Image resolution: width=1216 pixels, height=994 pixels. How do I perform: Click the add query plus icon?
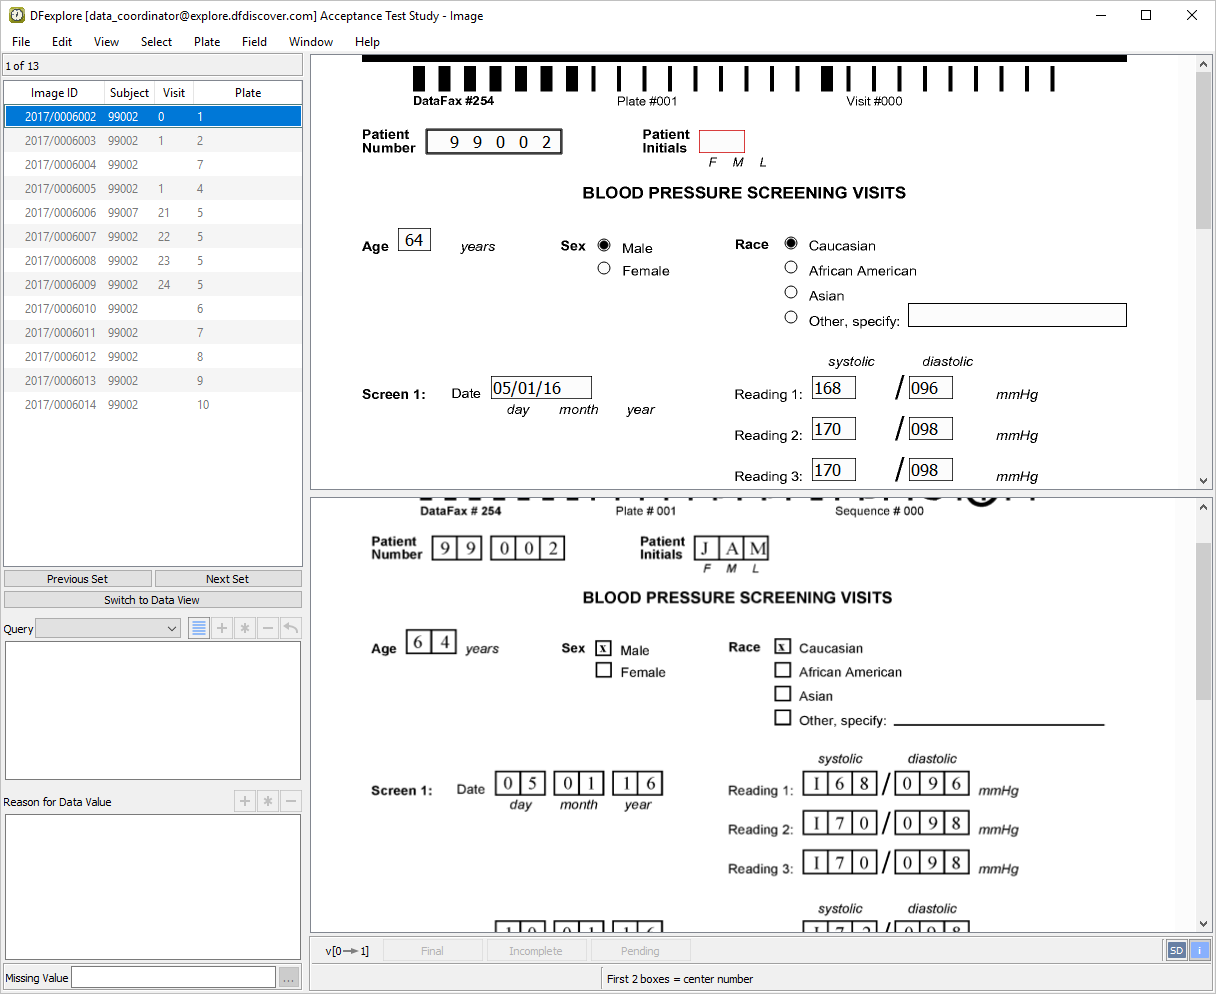tap(222, 629)
